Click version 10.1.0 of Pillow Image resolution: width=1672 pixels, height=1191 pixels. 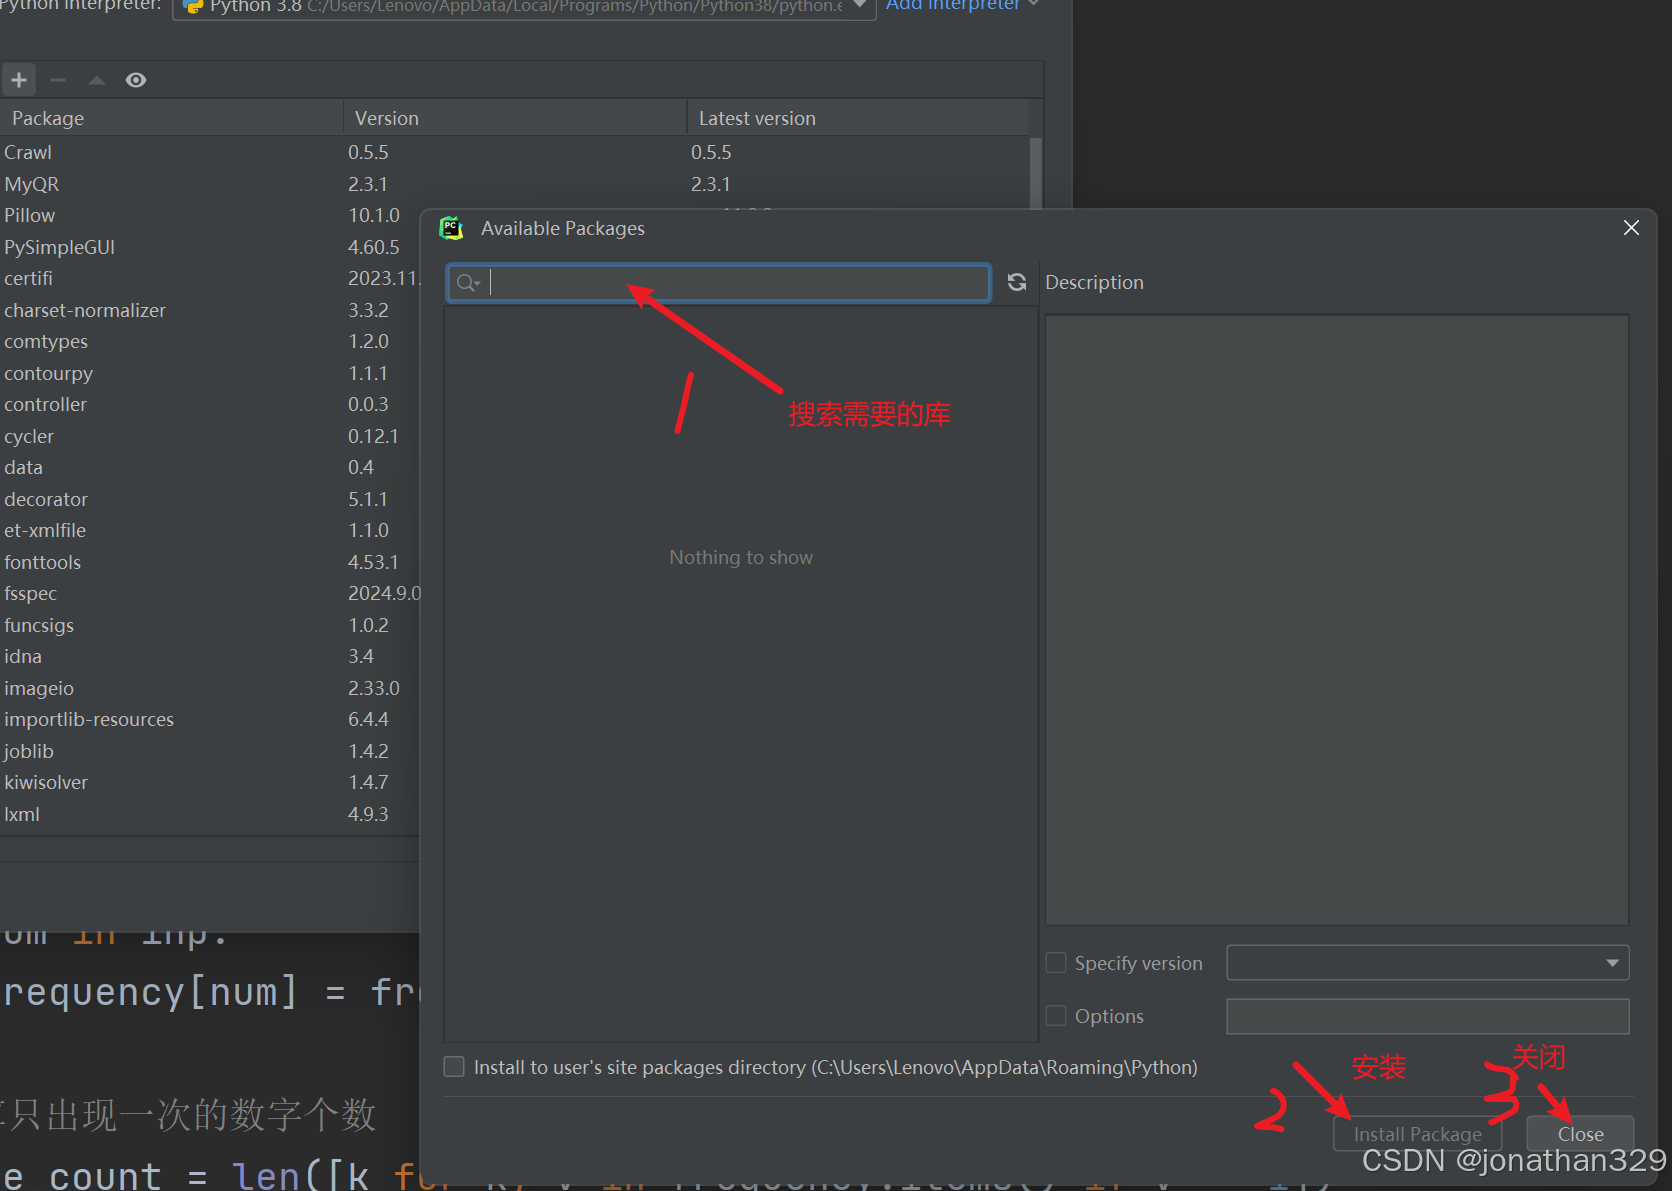[374, 215]
